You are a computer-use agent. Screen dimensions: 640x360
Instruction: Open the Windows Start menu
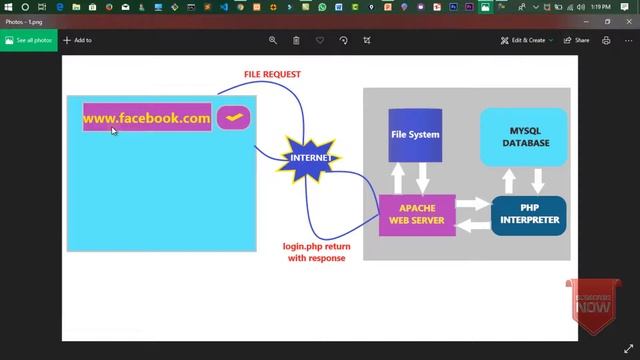8,7
